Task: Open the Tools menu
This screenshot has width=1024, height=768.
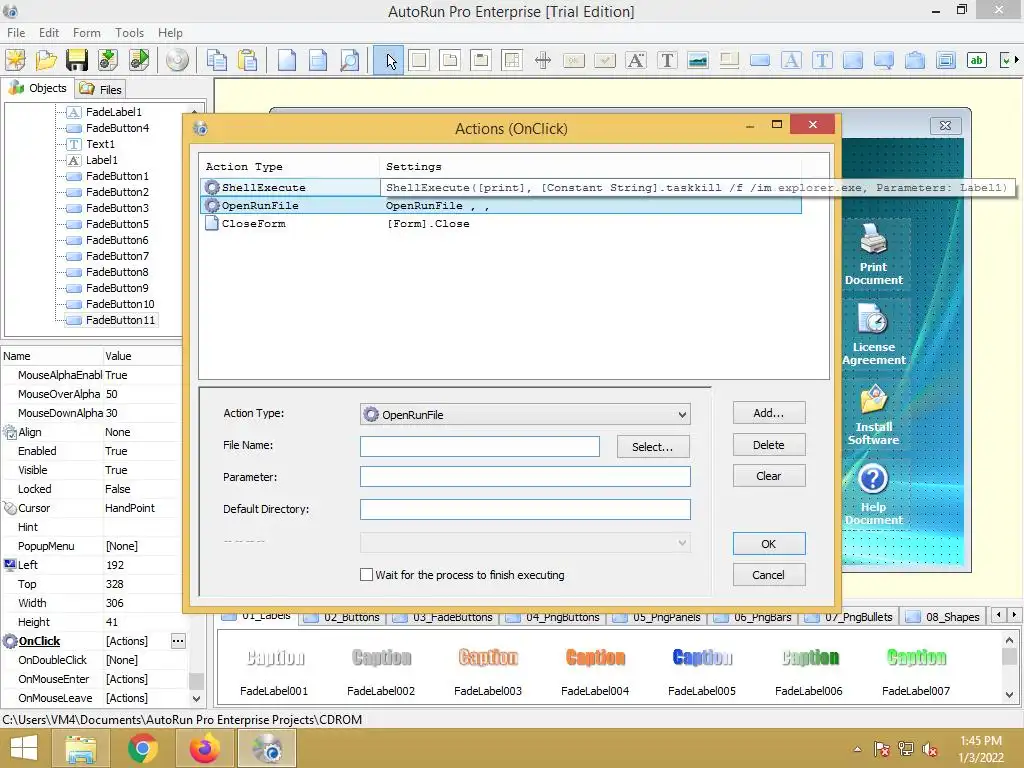Action: 129,33
